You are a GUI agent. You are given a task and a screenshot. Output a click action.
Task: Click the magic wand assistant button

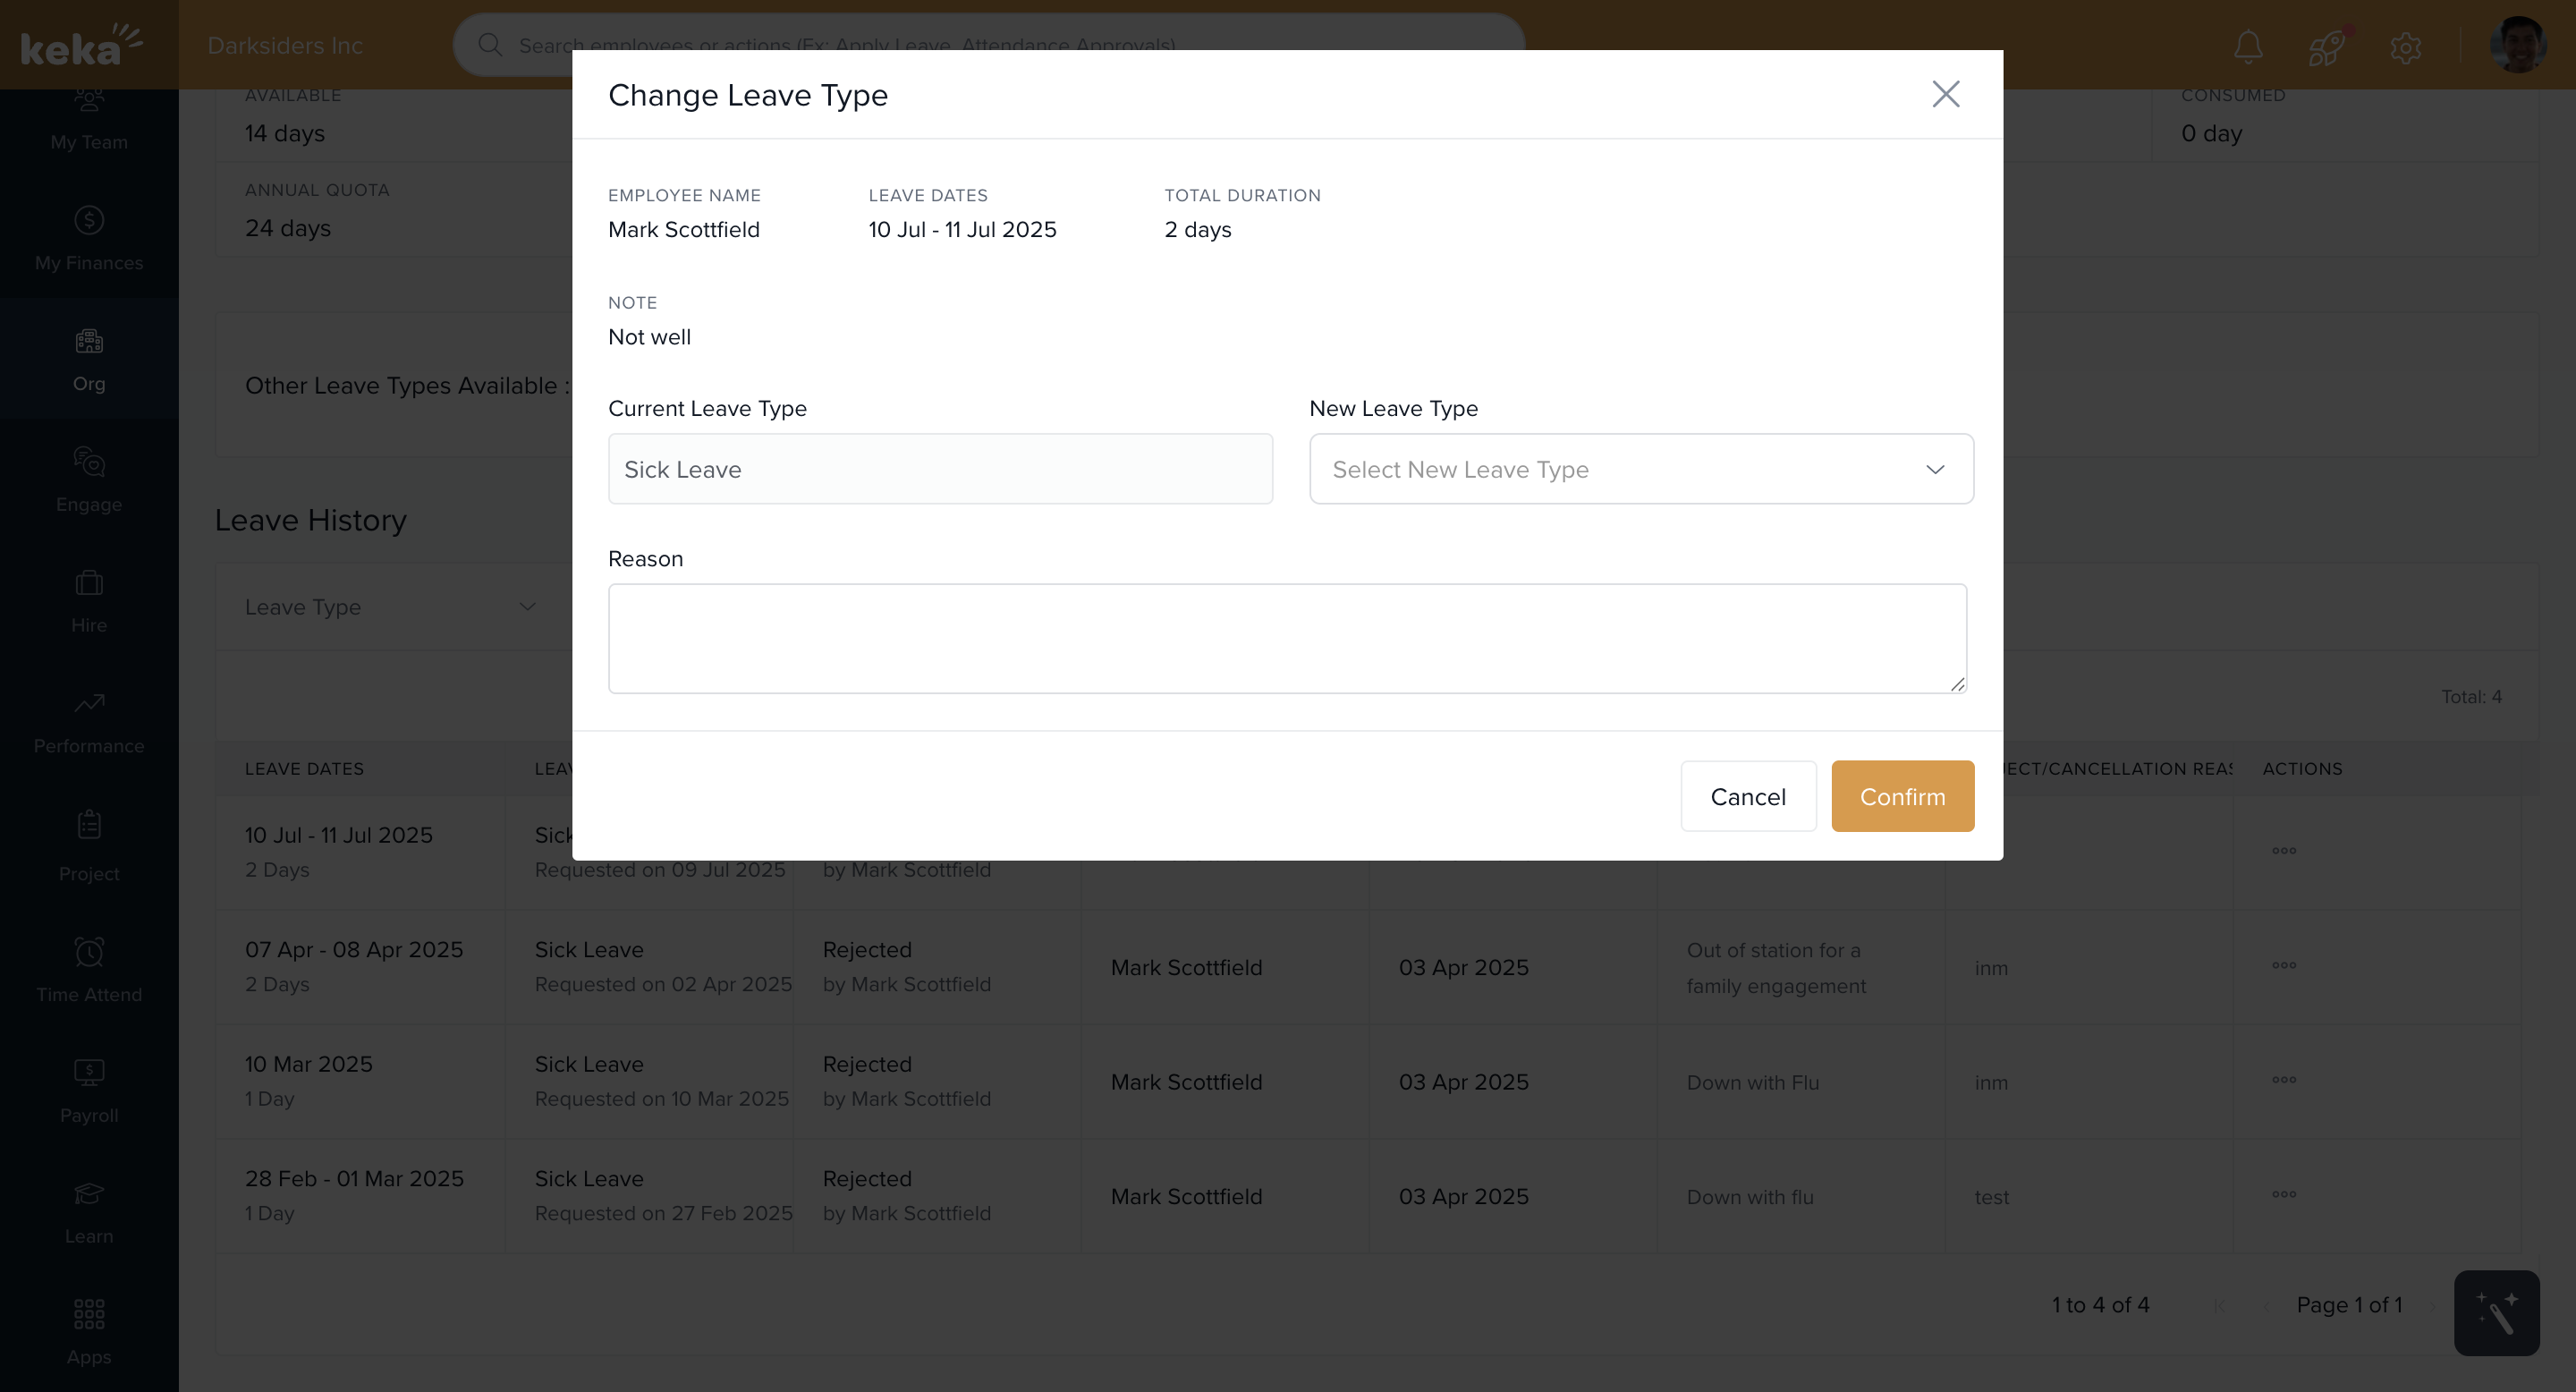coord(2496,1313)
